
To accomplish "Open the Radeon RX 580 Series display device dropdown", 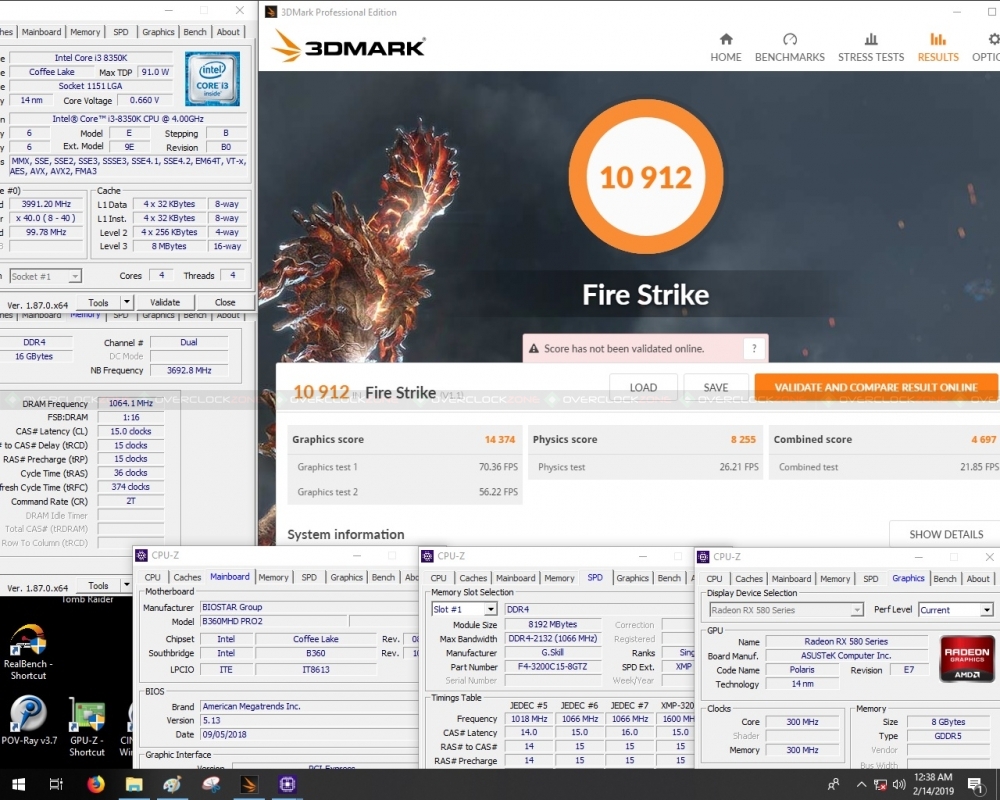I will (786, 610).
